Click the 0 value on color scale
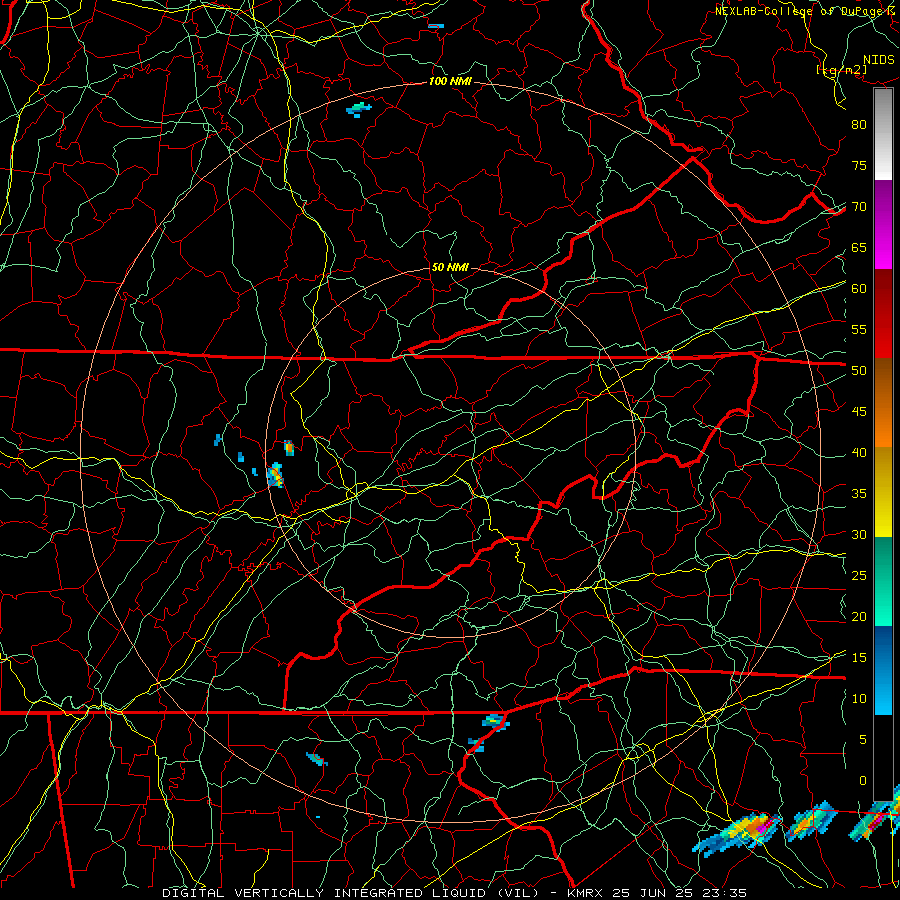 pyautogui.click(x=863, y=781)
